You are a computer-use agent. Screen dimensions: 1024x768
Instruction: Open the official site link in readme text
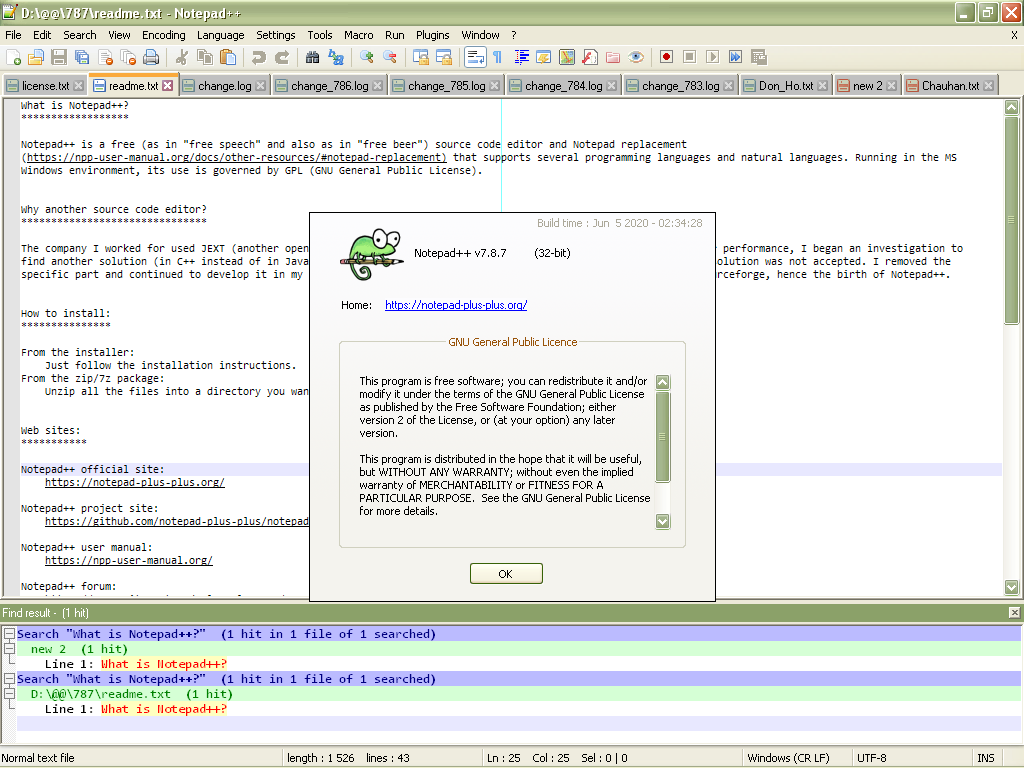(135, 483)
